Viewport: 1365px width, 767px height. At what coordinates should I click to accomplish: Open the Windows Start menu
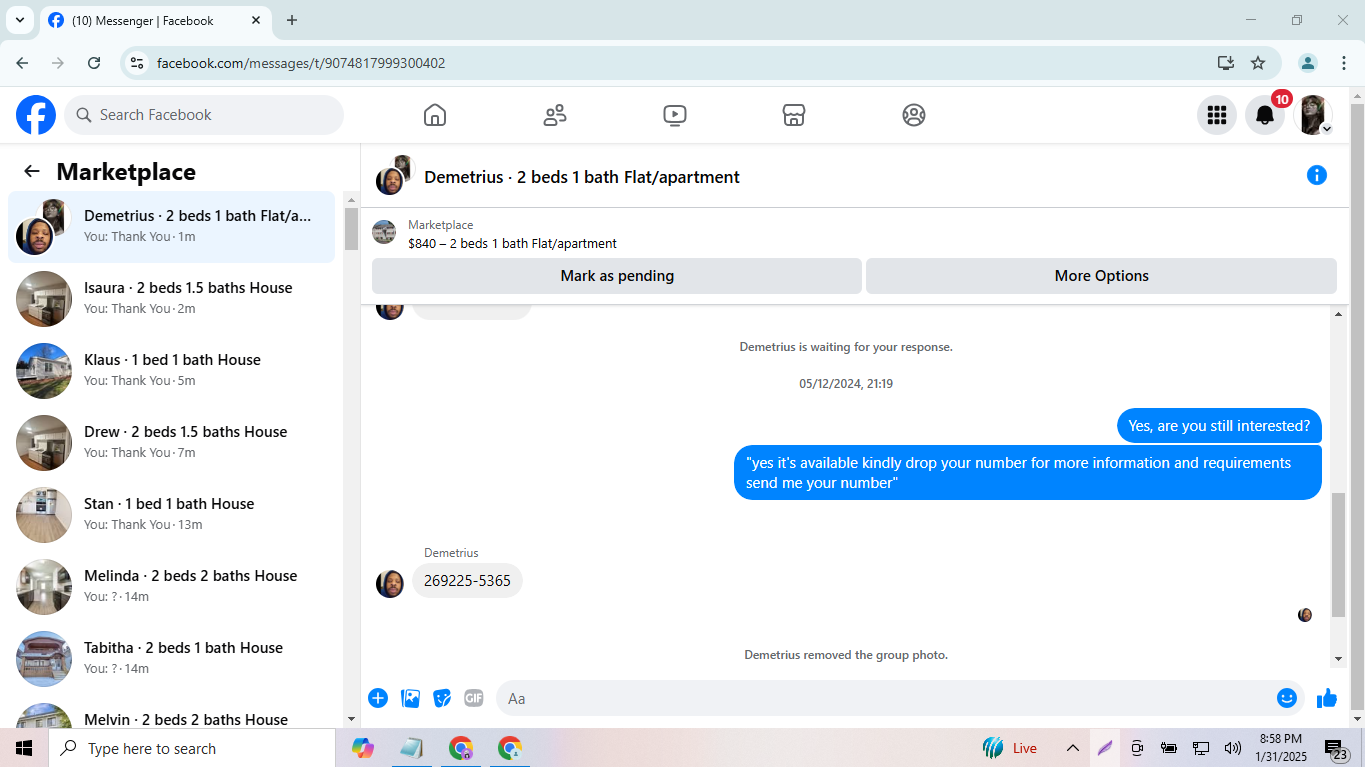tap(24, 748)
